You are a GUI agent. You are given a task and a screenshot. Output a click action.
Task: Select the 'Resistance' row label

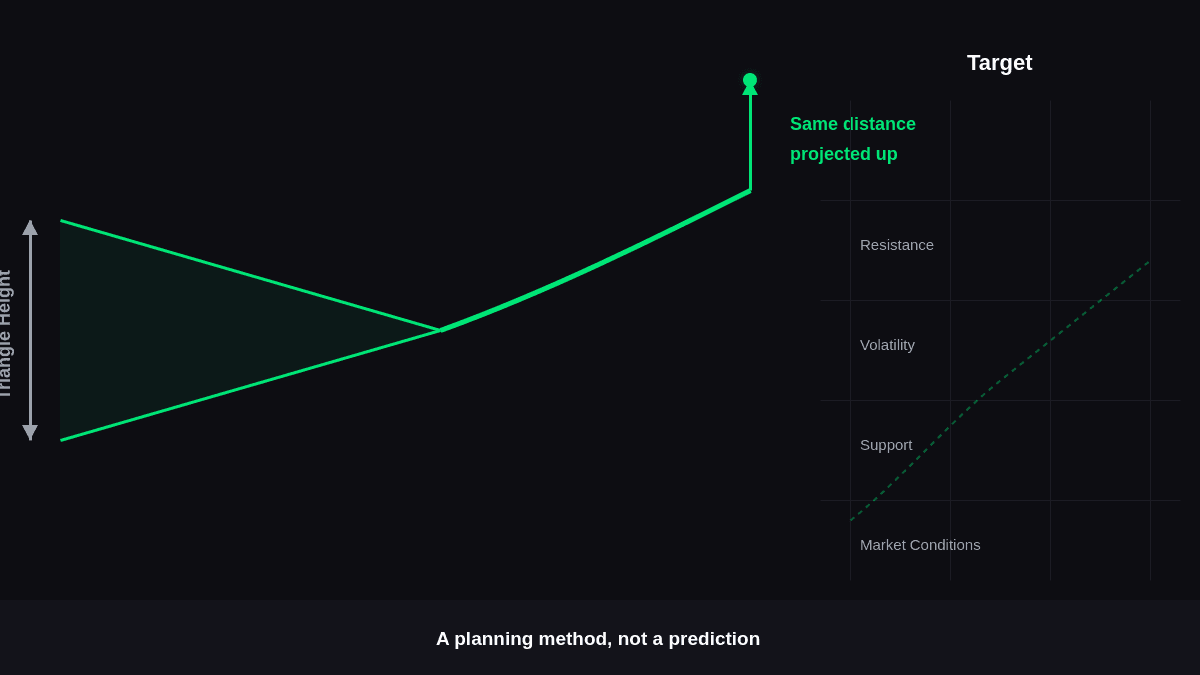pos(897,245)
